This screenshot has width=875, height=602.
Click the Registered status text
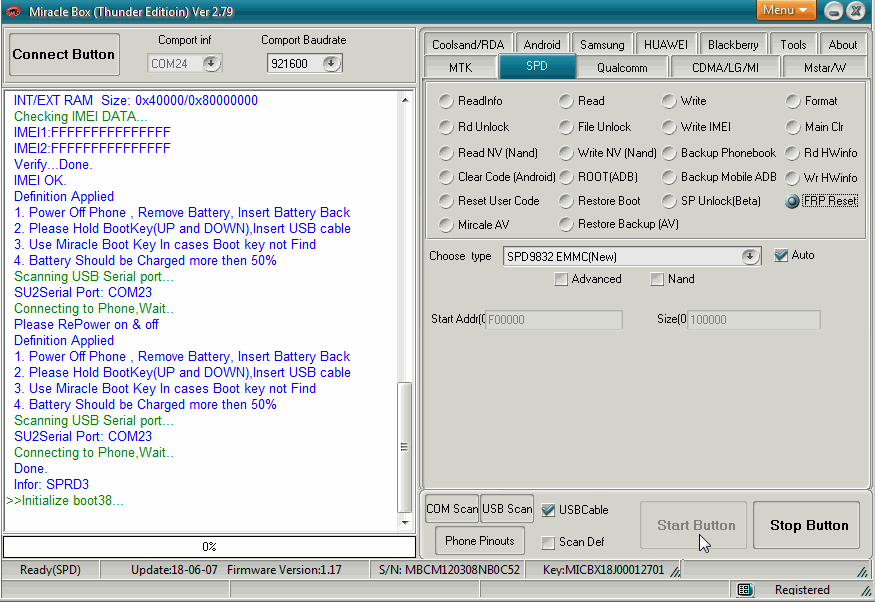(x=802, y=590)
